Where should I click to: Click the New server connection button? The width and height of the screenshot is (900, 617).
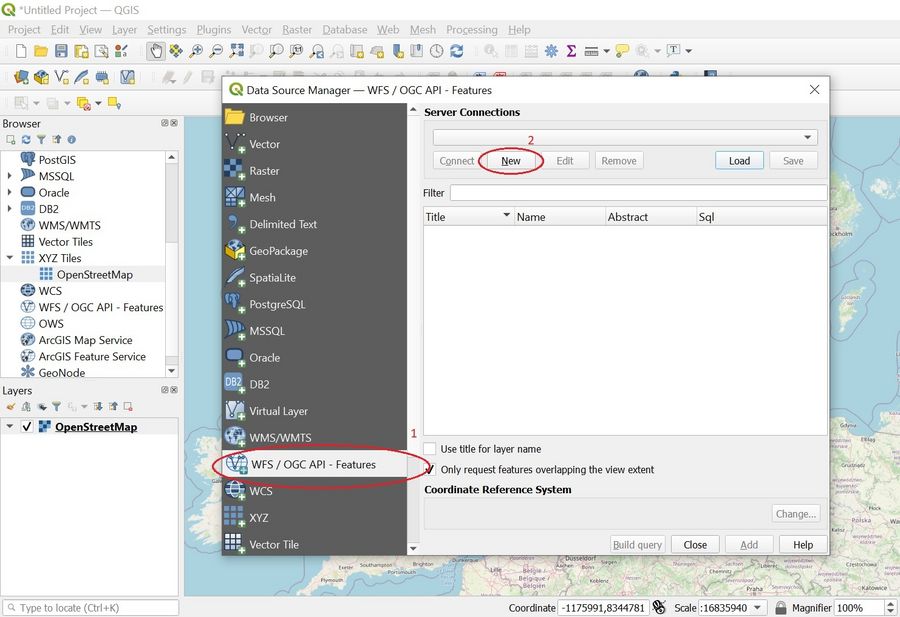click(x=511, y=161)
